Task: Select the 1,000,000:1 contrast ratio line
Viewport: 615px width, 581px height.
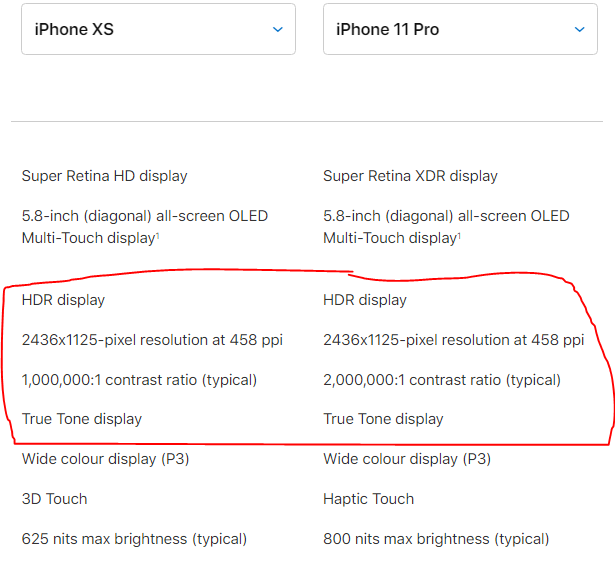Action: point(139,380)
